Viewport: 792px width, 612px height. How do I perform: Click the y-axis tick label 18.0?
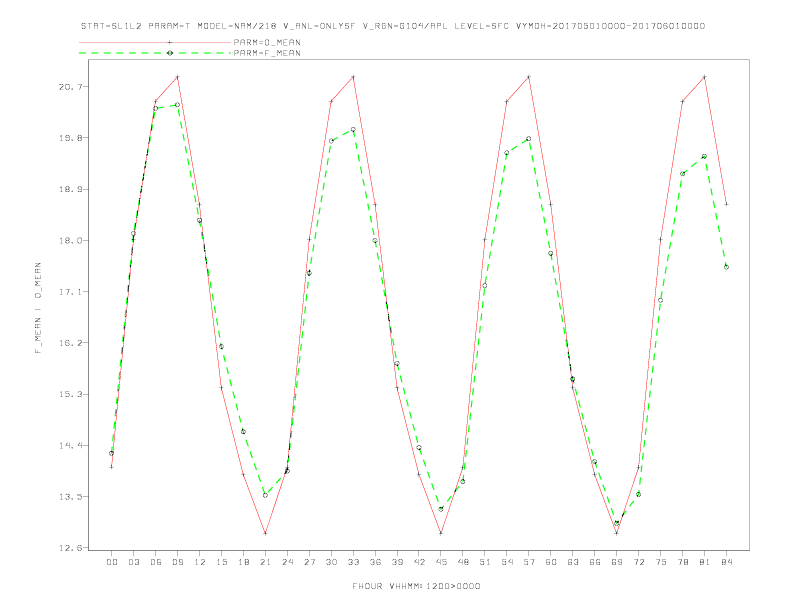(x=70, y=240)
